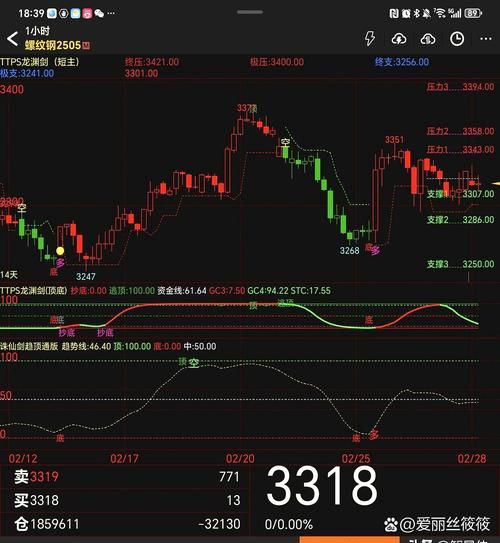Image resolution: width=500 pixels, height=543 pixels.
Task: Tap the 0/0.00% change value
Action: pyautogui.click(x=288, y=524)
